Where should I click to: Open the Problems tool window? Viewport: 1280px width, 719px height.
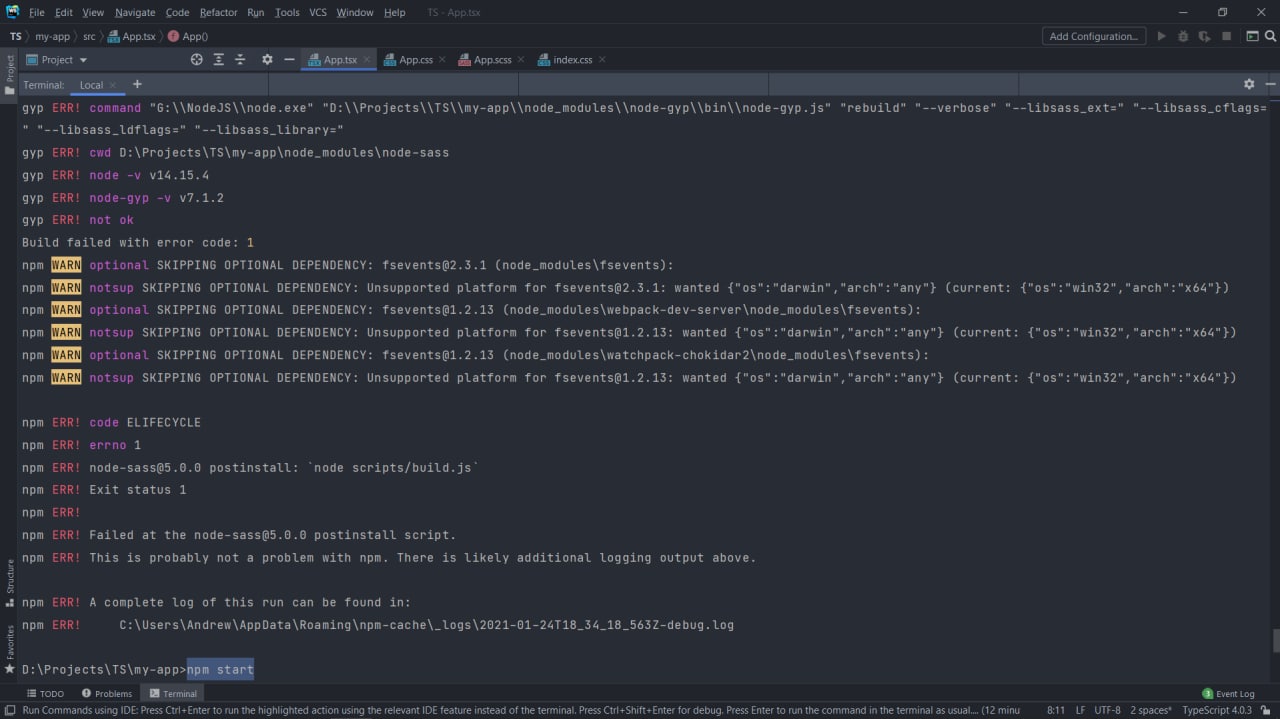tap(107, 693)
